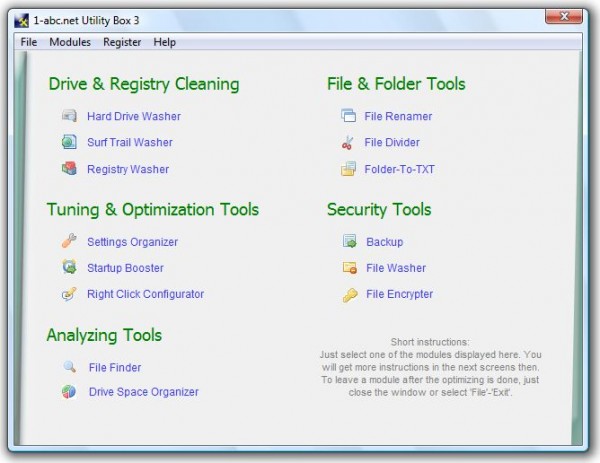Click the Right Click Configurator icon
This screenshot has width=600, height=463.
[69, 293]
